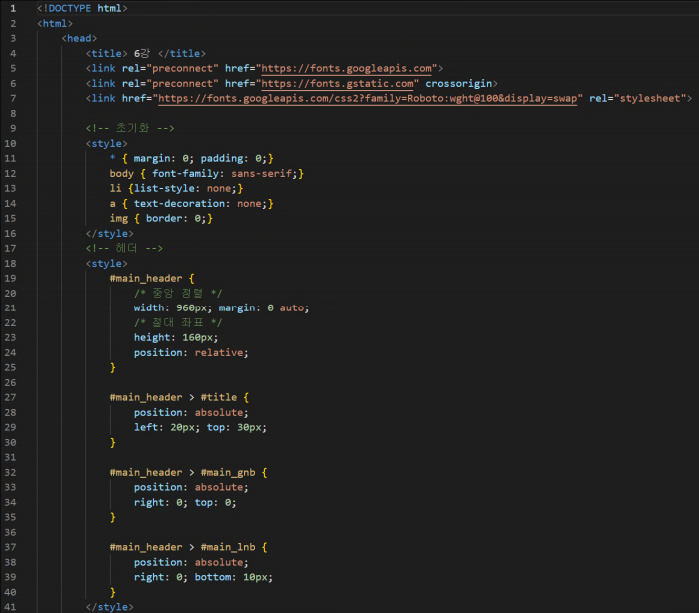The width and height of the screenshot is (699, 613).
Task: Click the li list-style: none rule
Action: [x=176, y=189]
